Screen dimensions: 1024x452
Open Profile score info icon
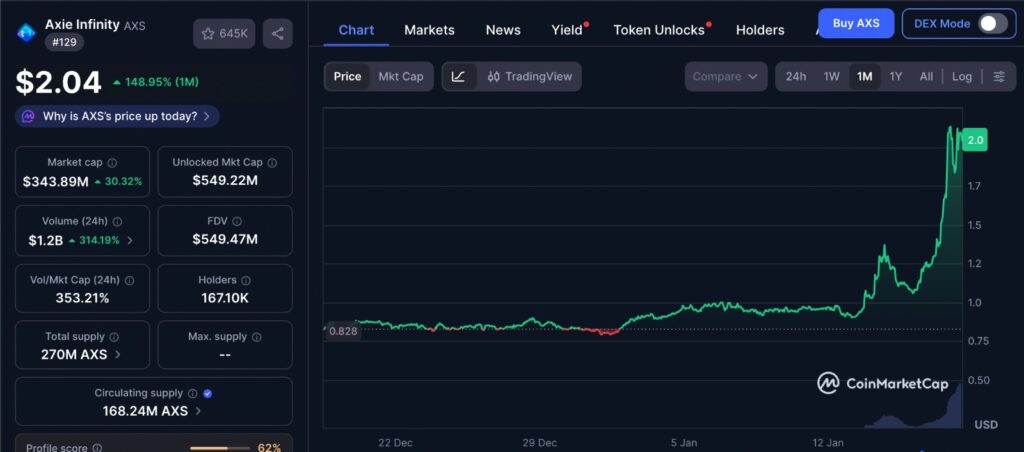(x=97, y=448)
